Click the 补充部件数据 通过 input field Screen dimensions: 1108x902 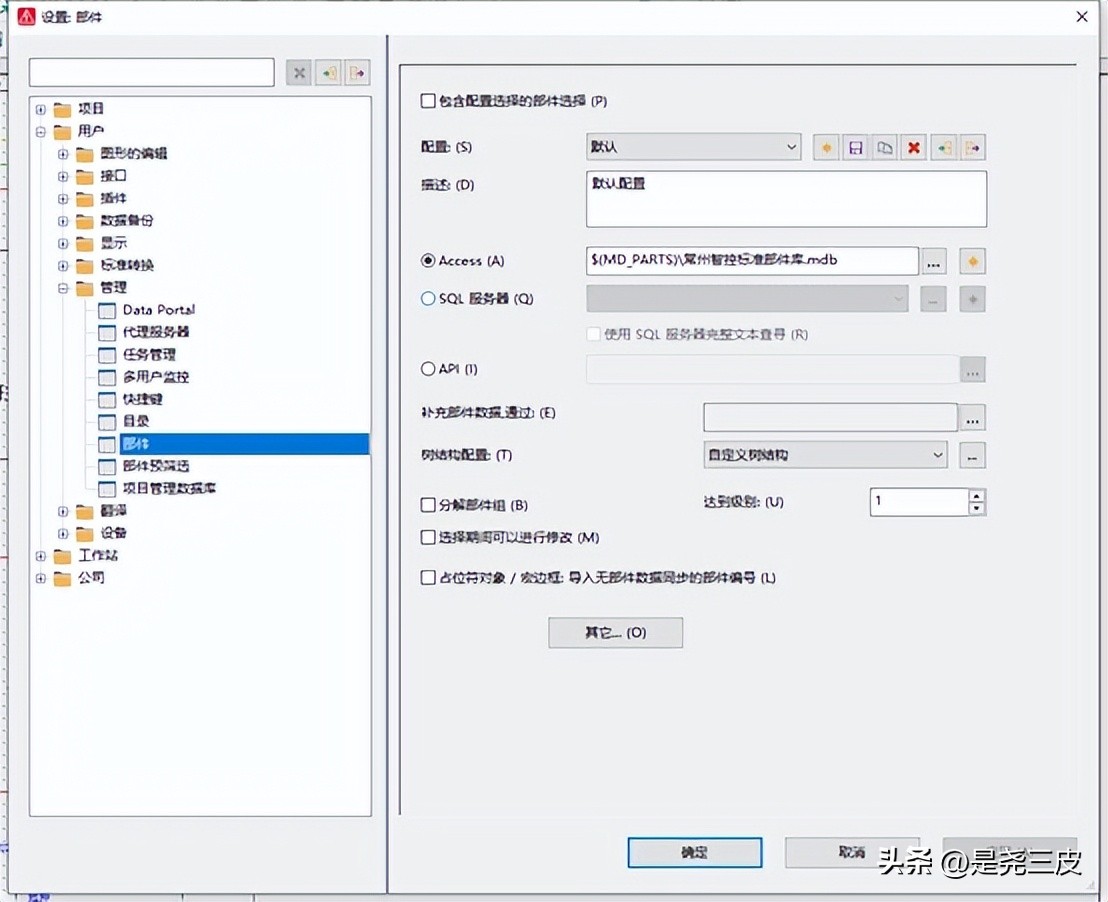[x=830, y=418]
